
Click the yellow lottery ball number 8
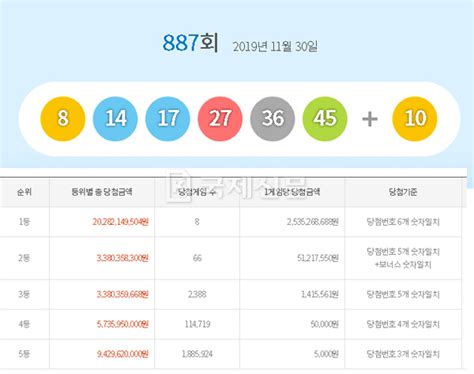coord(63,119)
